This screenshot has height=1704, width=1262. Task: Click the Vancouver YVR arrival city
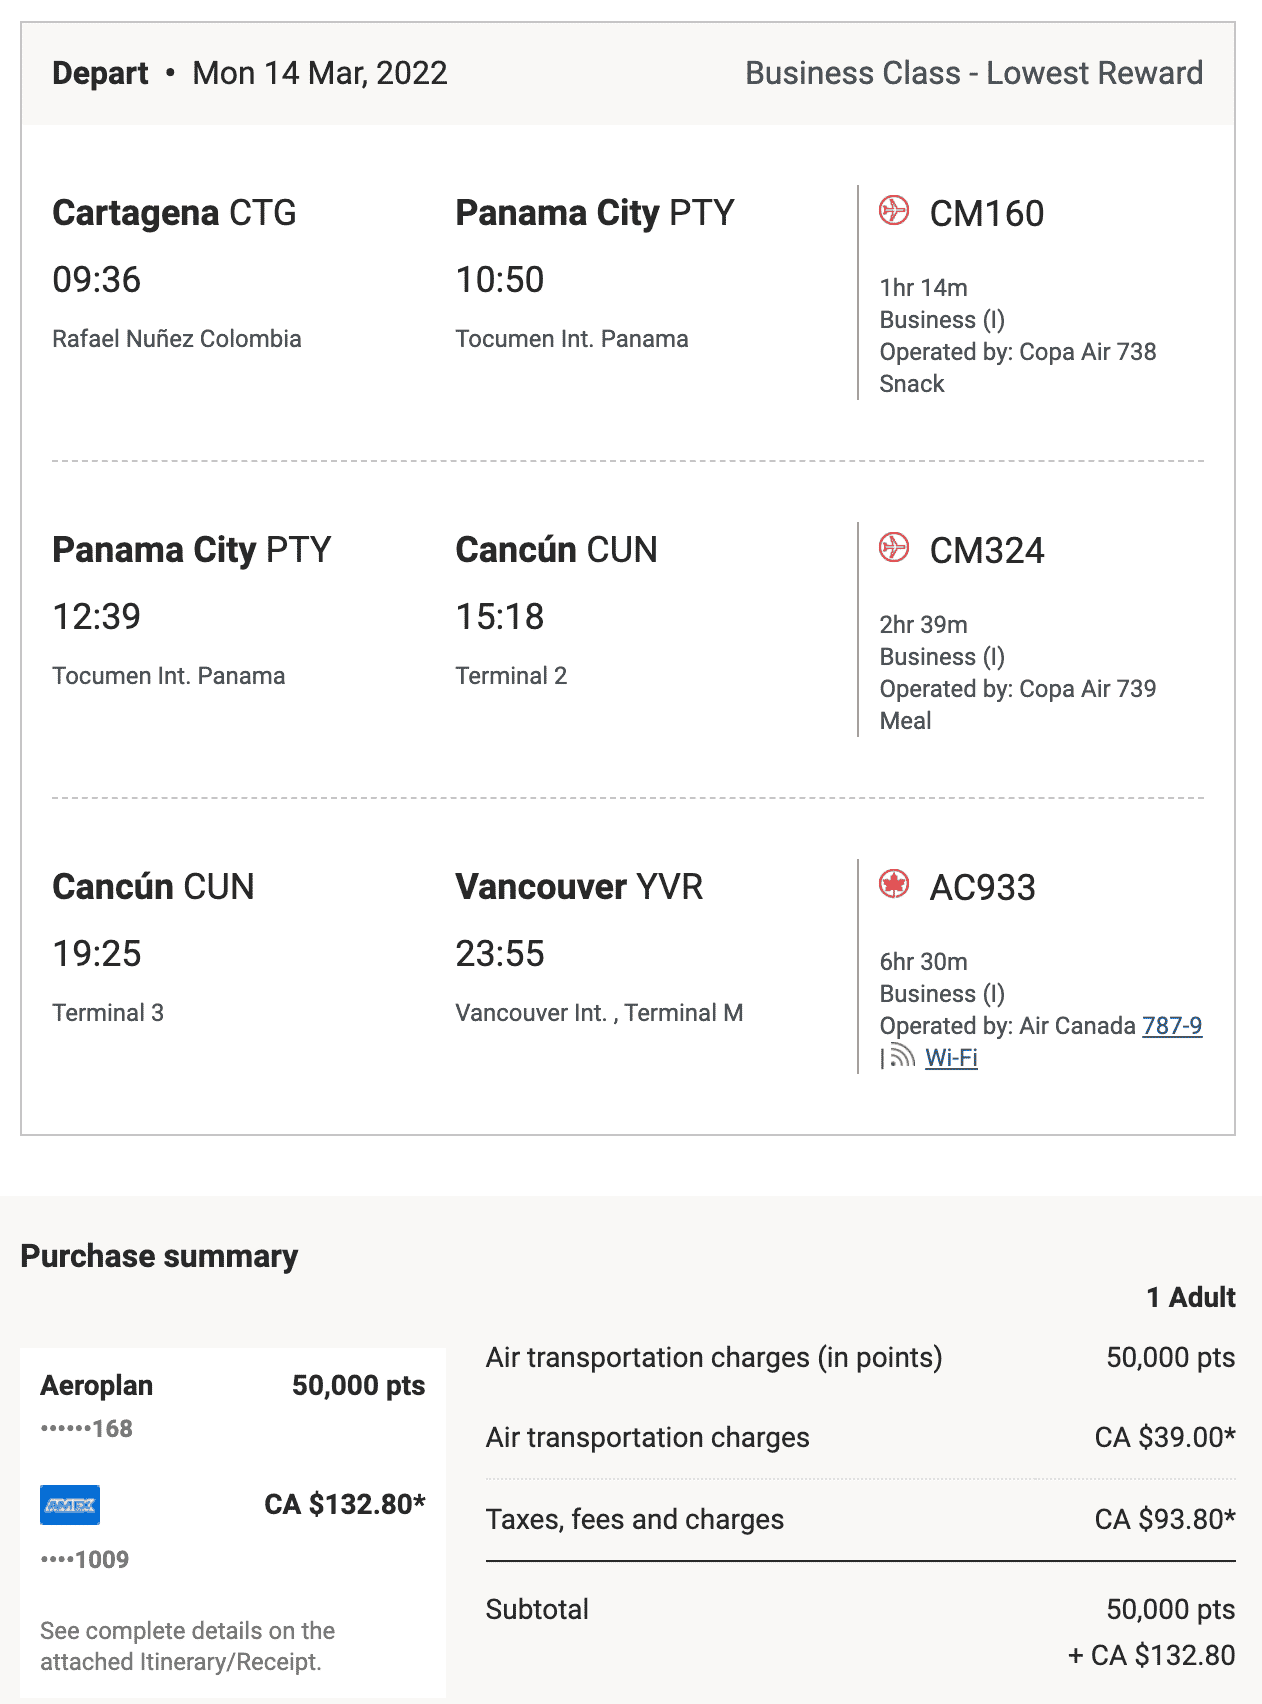click(x=579, y=887)
